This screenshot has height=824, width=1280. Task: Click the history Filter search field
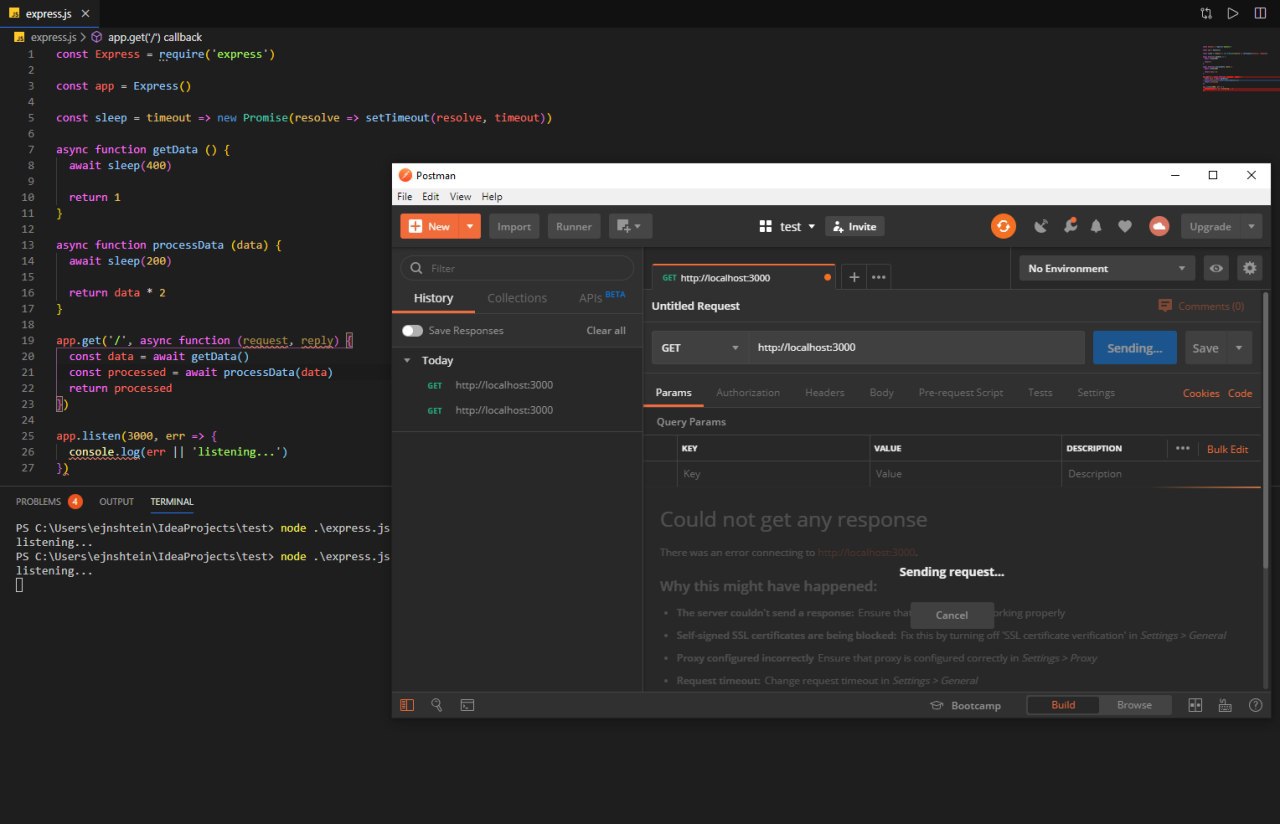pos(517,268)
